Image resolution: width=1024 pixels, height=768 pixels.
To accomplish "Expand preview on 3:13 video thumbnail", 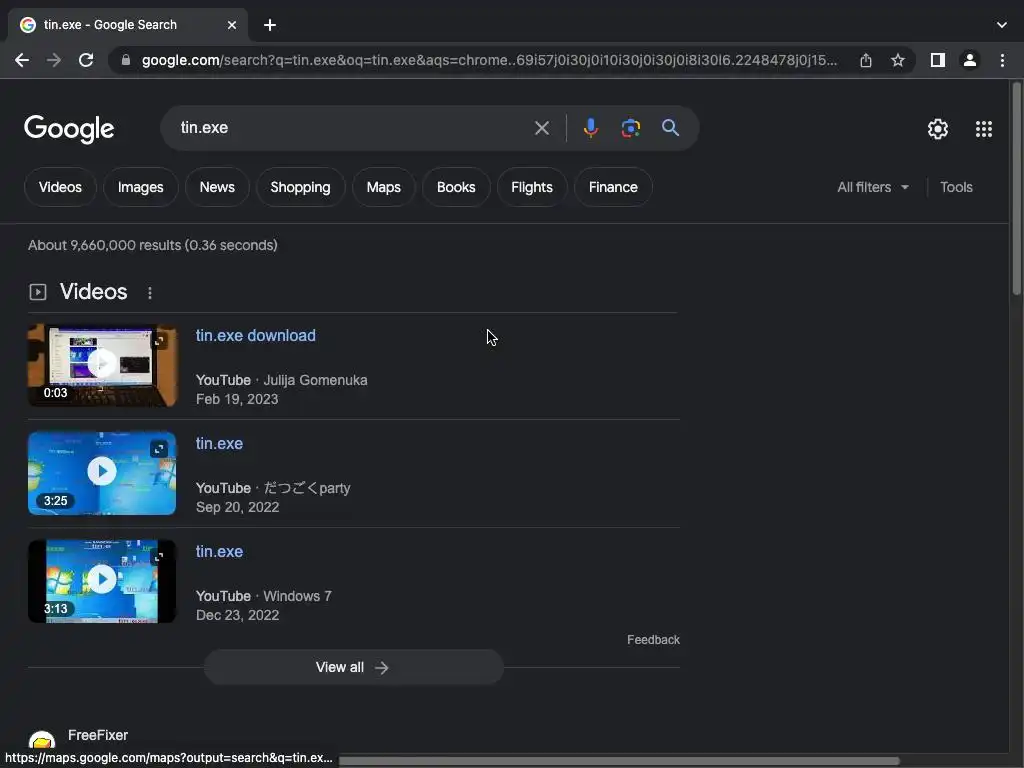I will (159, 556).
